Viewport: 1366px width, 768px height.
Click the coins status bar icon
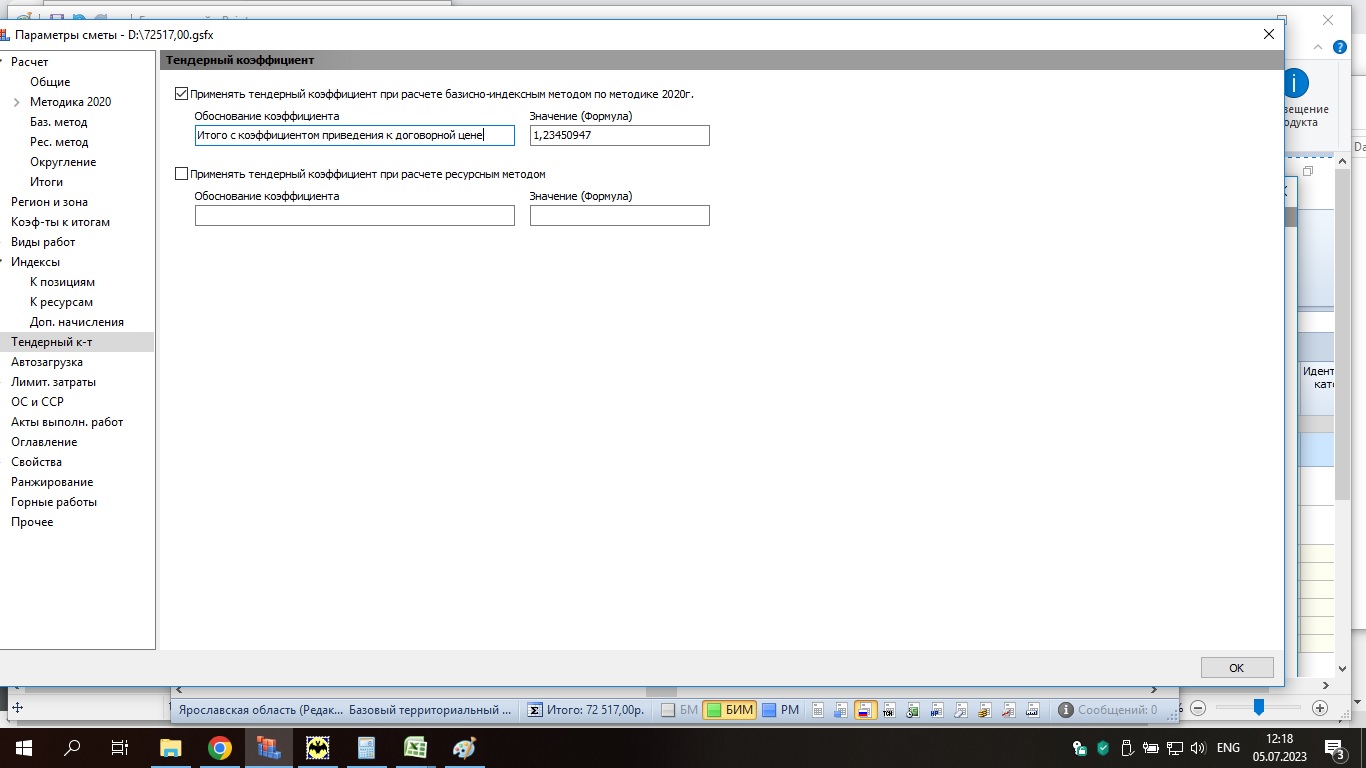(984, 710)
